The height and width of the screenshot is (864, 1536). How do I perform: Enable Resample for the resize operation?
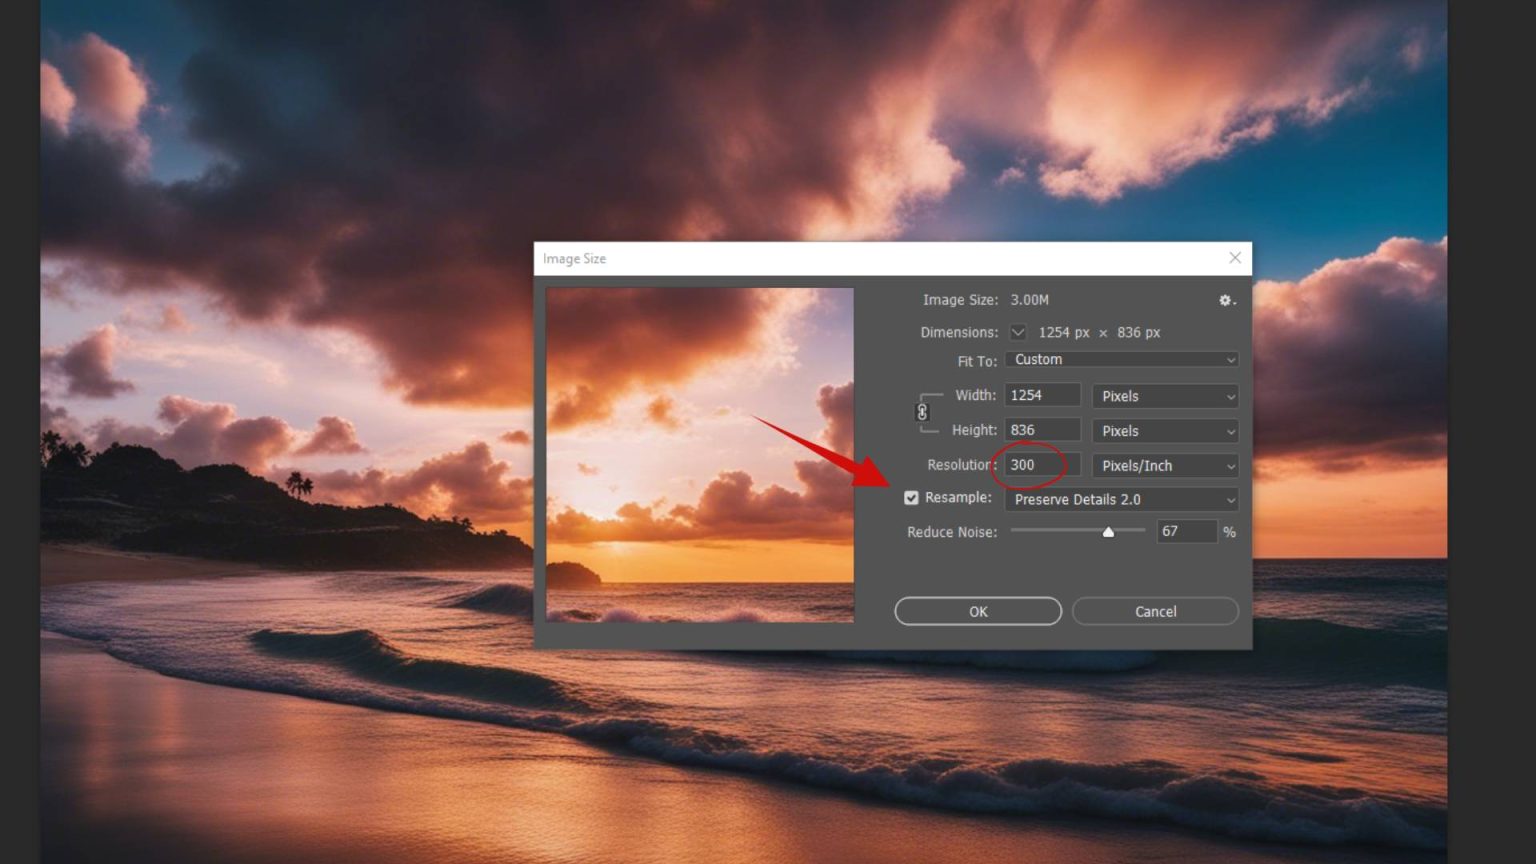[911, 497]
